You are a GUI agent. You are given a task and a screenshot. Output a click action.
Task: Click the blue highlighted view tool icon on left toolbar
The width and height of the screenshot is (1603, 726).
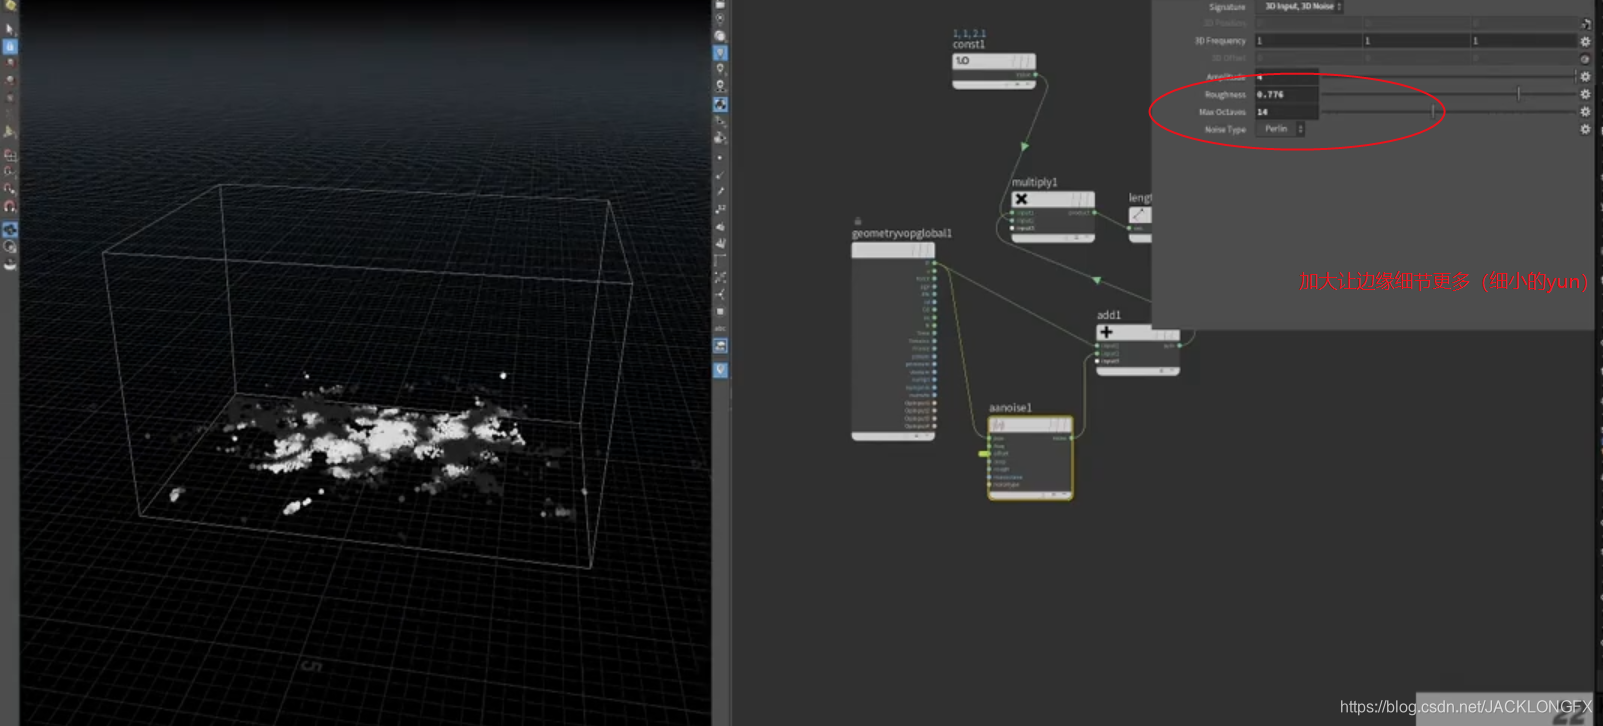click(10, 230)
